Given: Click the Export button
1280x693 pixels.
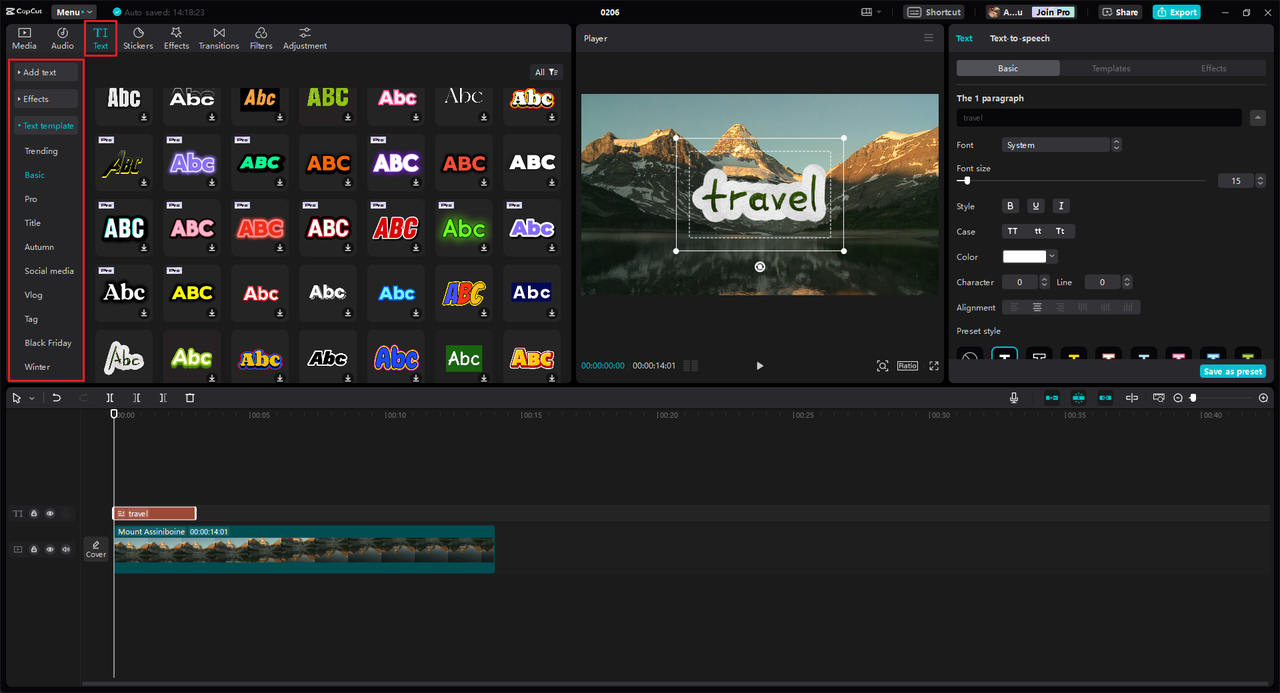Looking at the screenshot, I should click(x=1176, y=12).
